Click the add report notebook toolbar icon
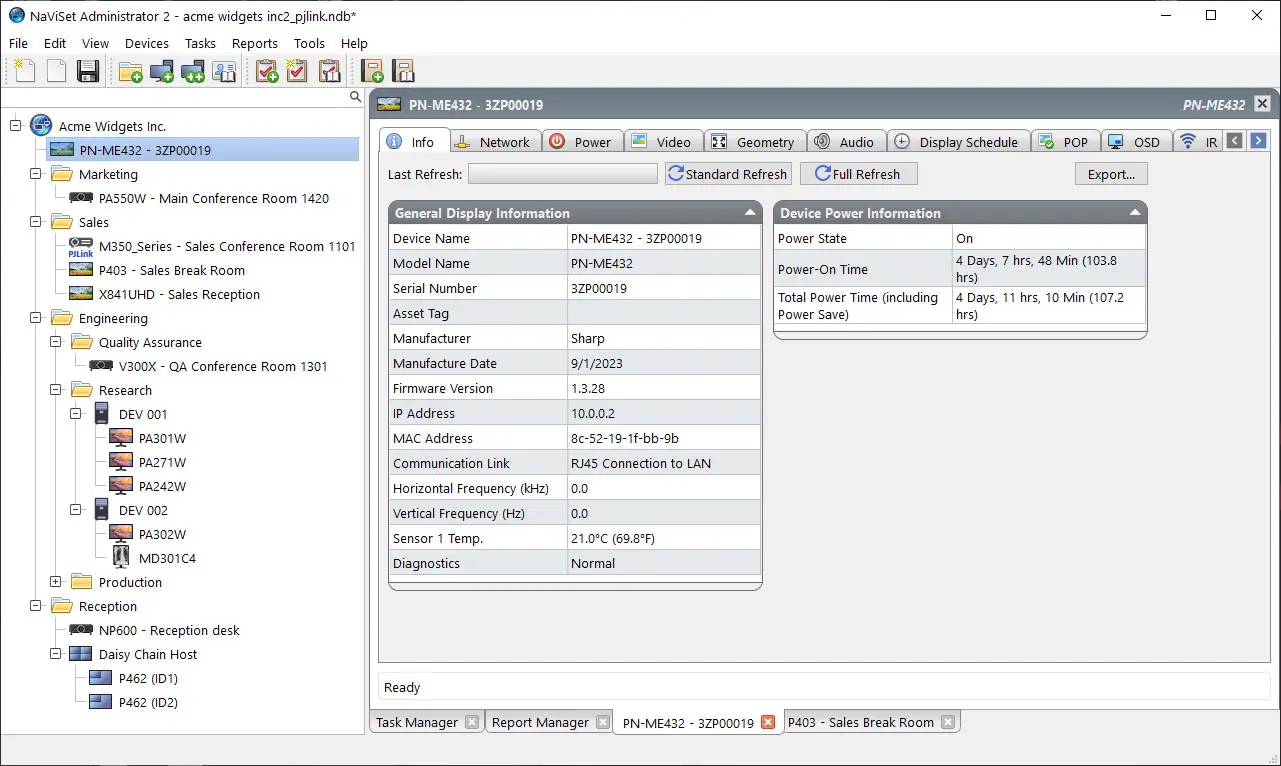 click(x=372, y=71)
